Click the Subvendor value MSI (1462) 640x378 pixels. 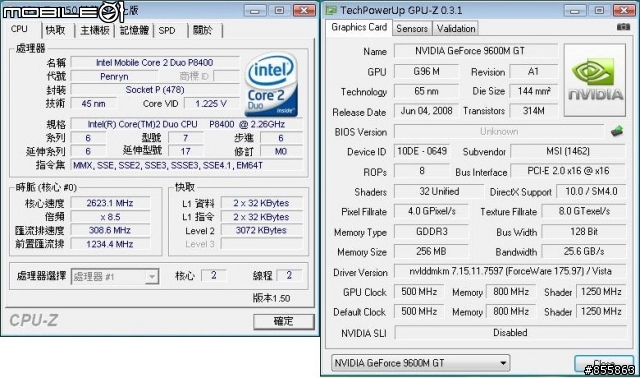tap(568, 151)
